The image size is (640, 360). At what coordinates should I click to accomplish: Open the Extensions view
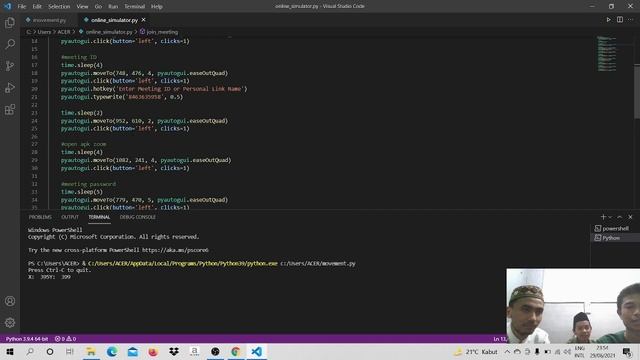coord(10,109)
